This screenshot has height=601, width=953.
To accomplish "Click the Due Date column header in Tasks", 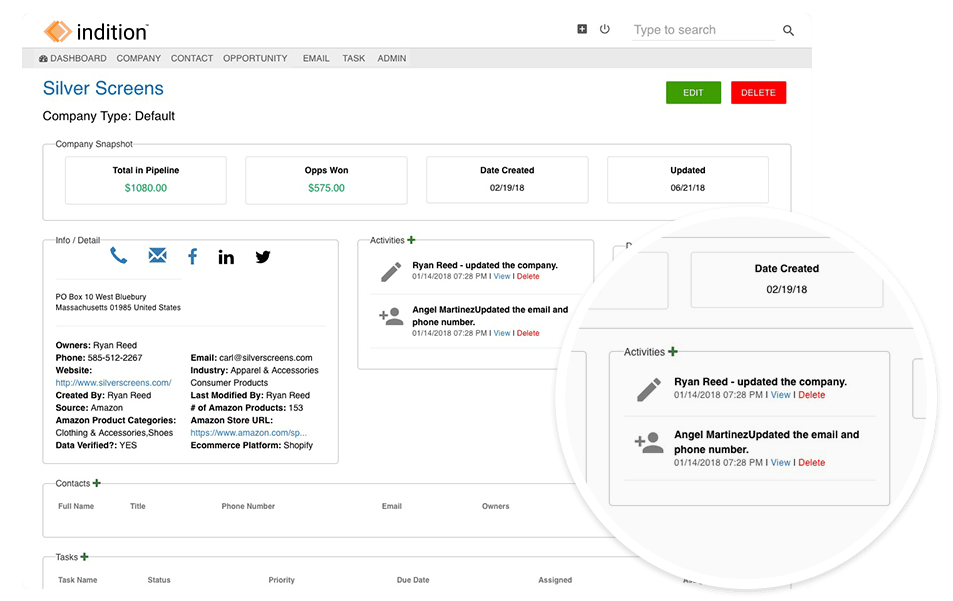I will point(413,580).
